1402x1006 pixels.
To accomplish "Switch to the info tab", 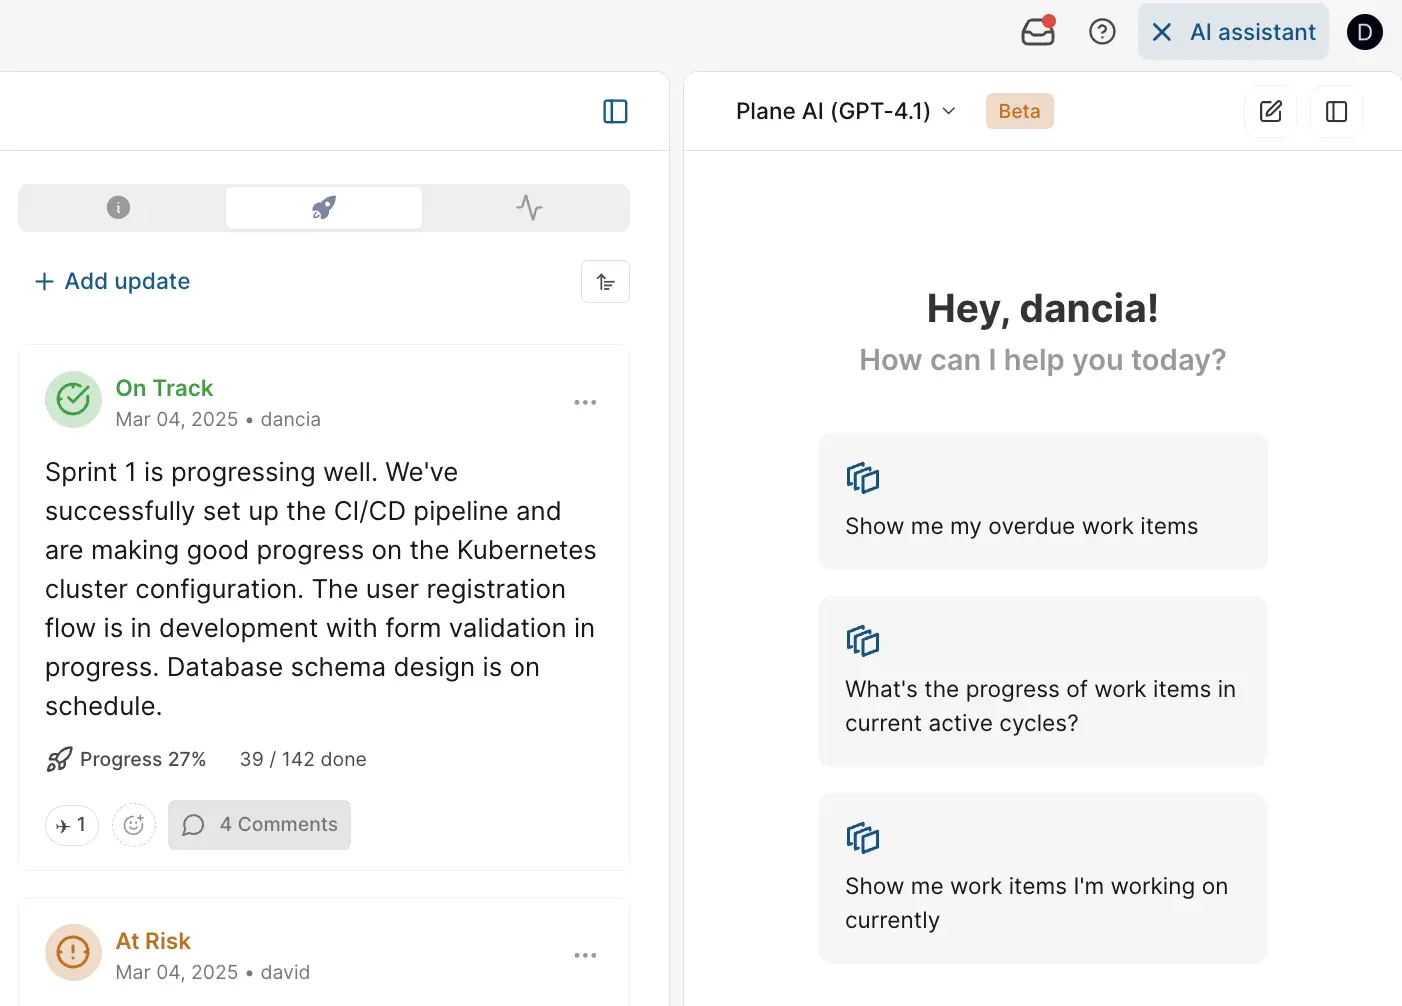I will [x=119, y=208].
